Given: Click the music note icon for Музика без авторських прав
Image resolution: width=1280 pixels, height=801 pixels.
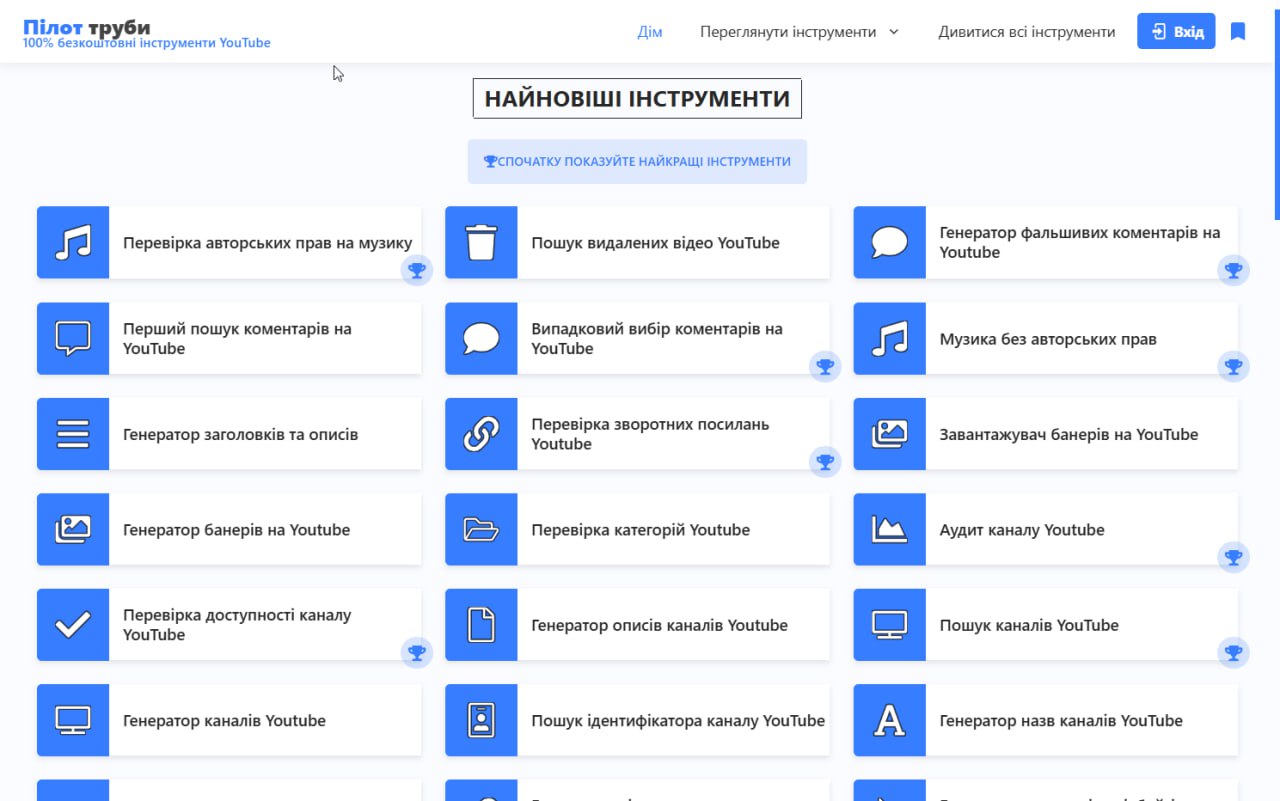Looking at the screenshot, I should point(889,338).
